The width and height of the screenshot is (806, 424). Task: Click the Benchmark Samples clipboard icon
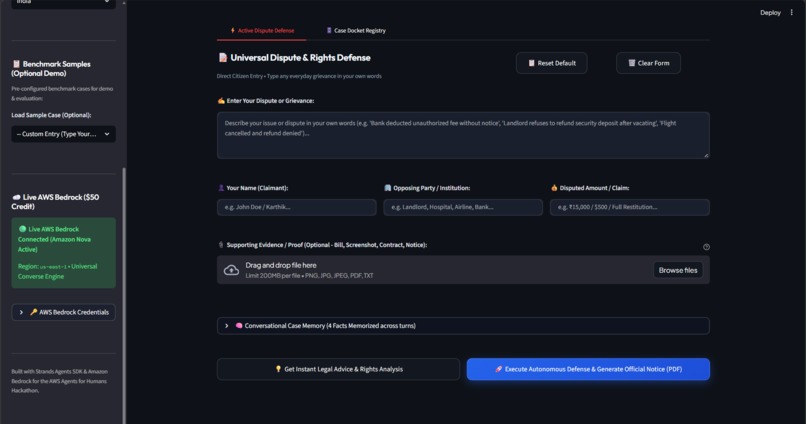pyautogui.click(x=16, y=64)
